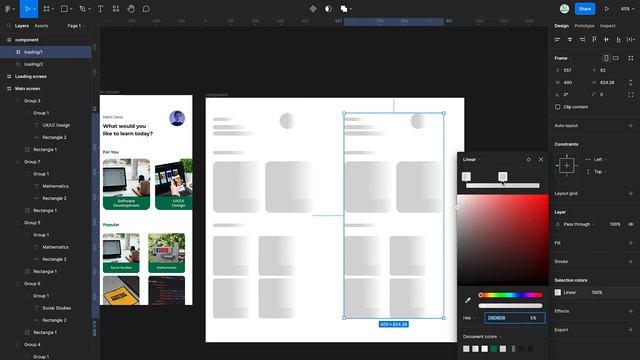Open the Frame type dropdown

[x=563, y=58]
